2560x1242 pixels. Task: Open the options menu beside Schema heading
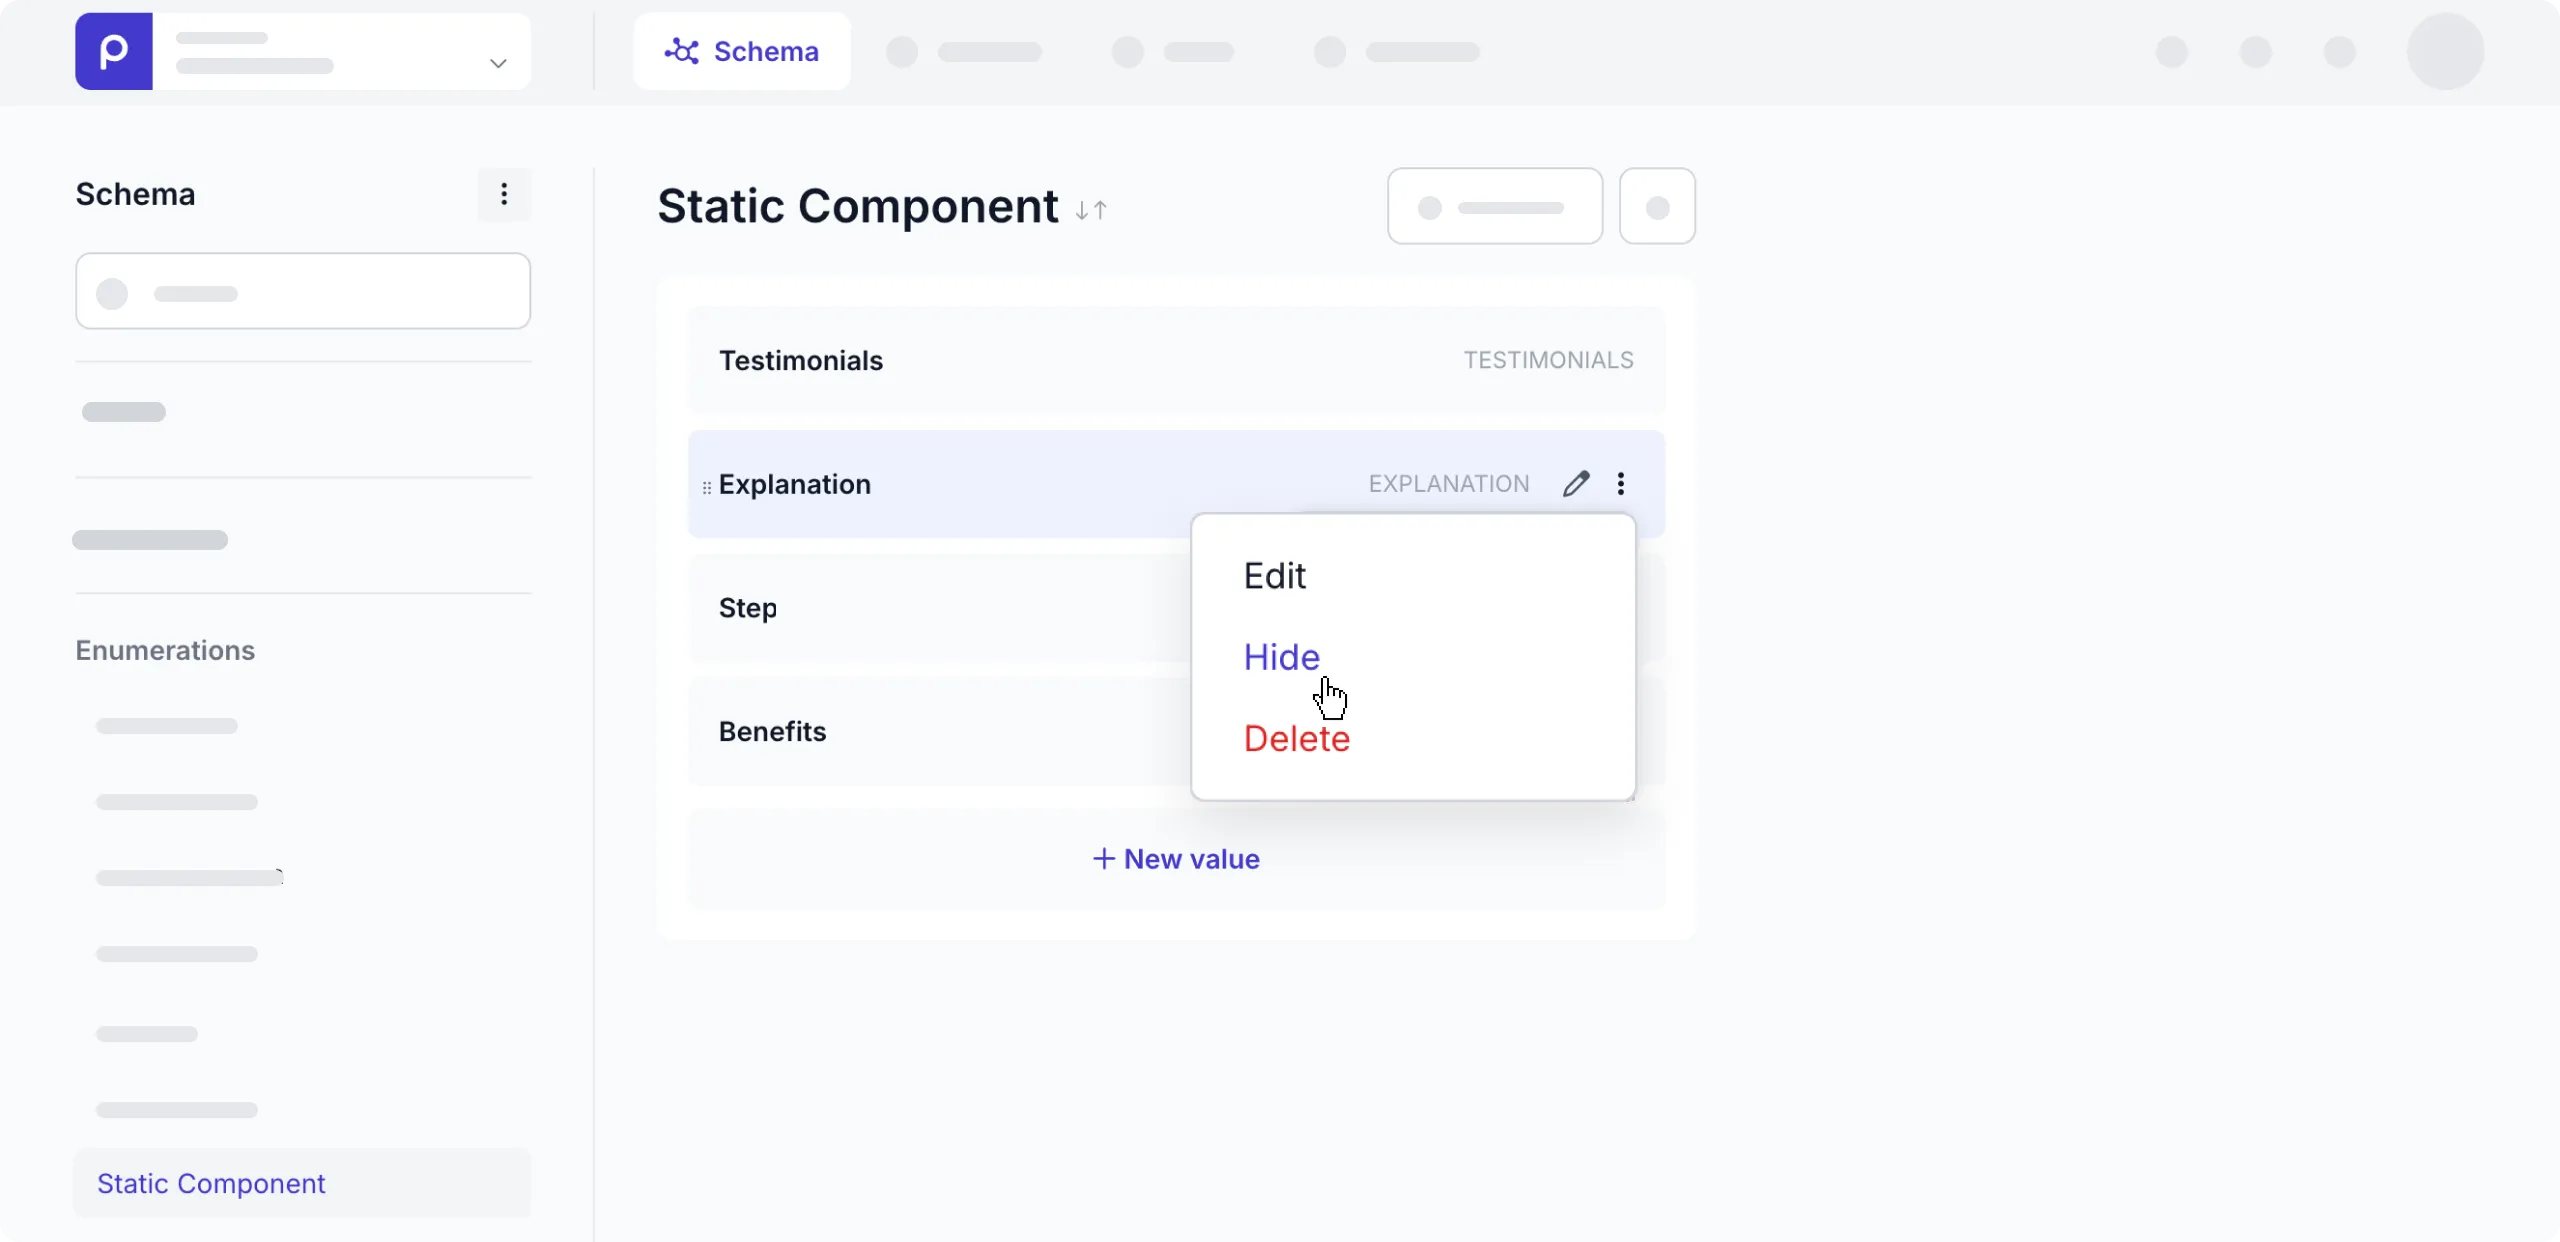pyautogui.click(x=504, y=194)
